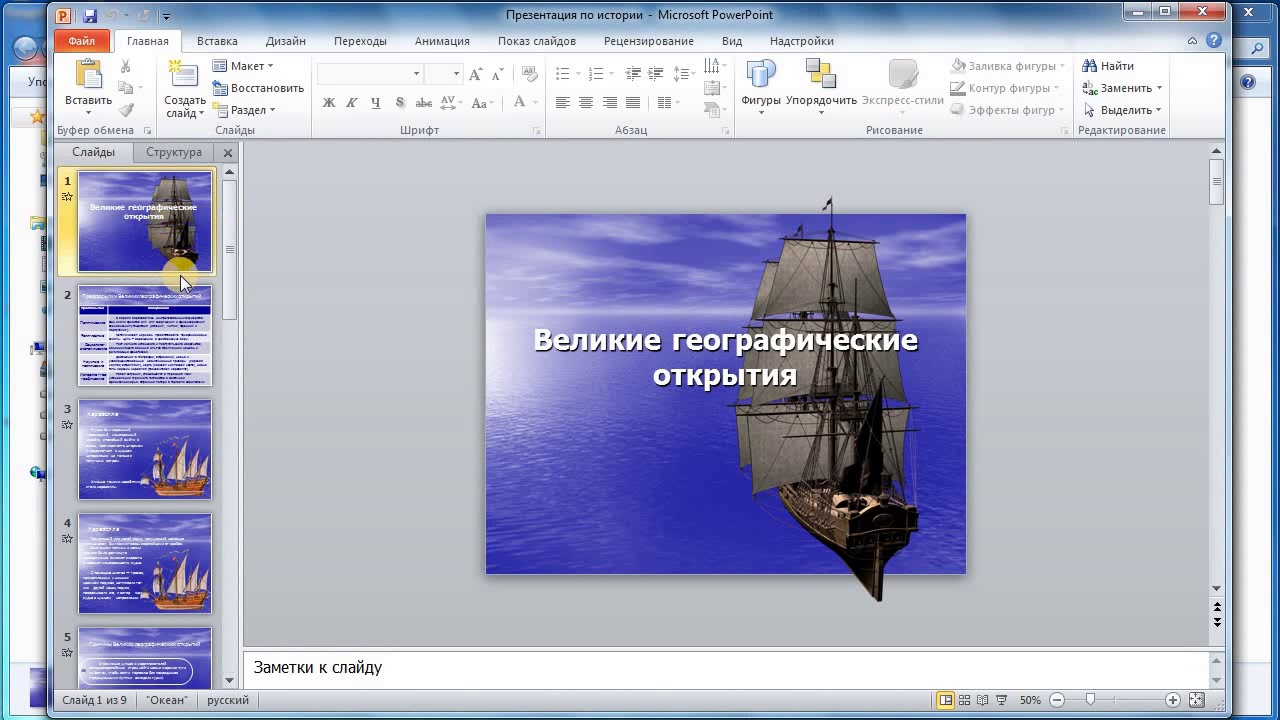The width and height of the screenshot is (1280, 720).
Task: Click the Find (Найти) binoculars icon
Action: coord(1090,66)
